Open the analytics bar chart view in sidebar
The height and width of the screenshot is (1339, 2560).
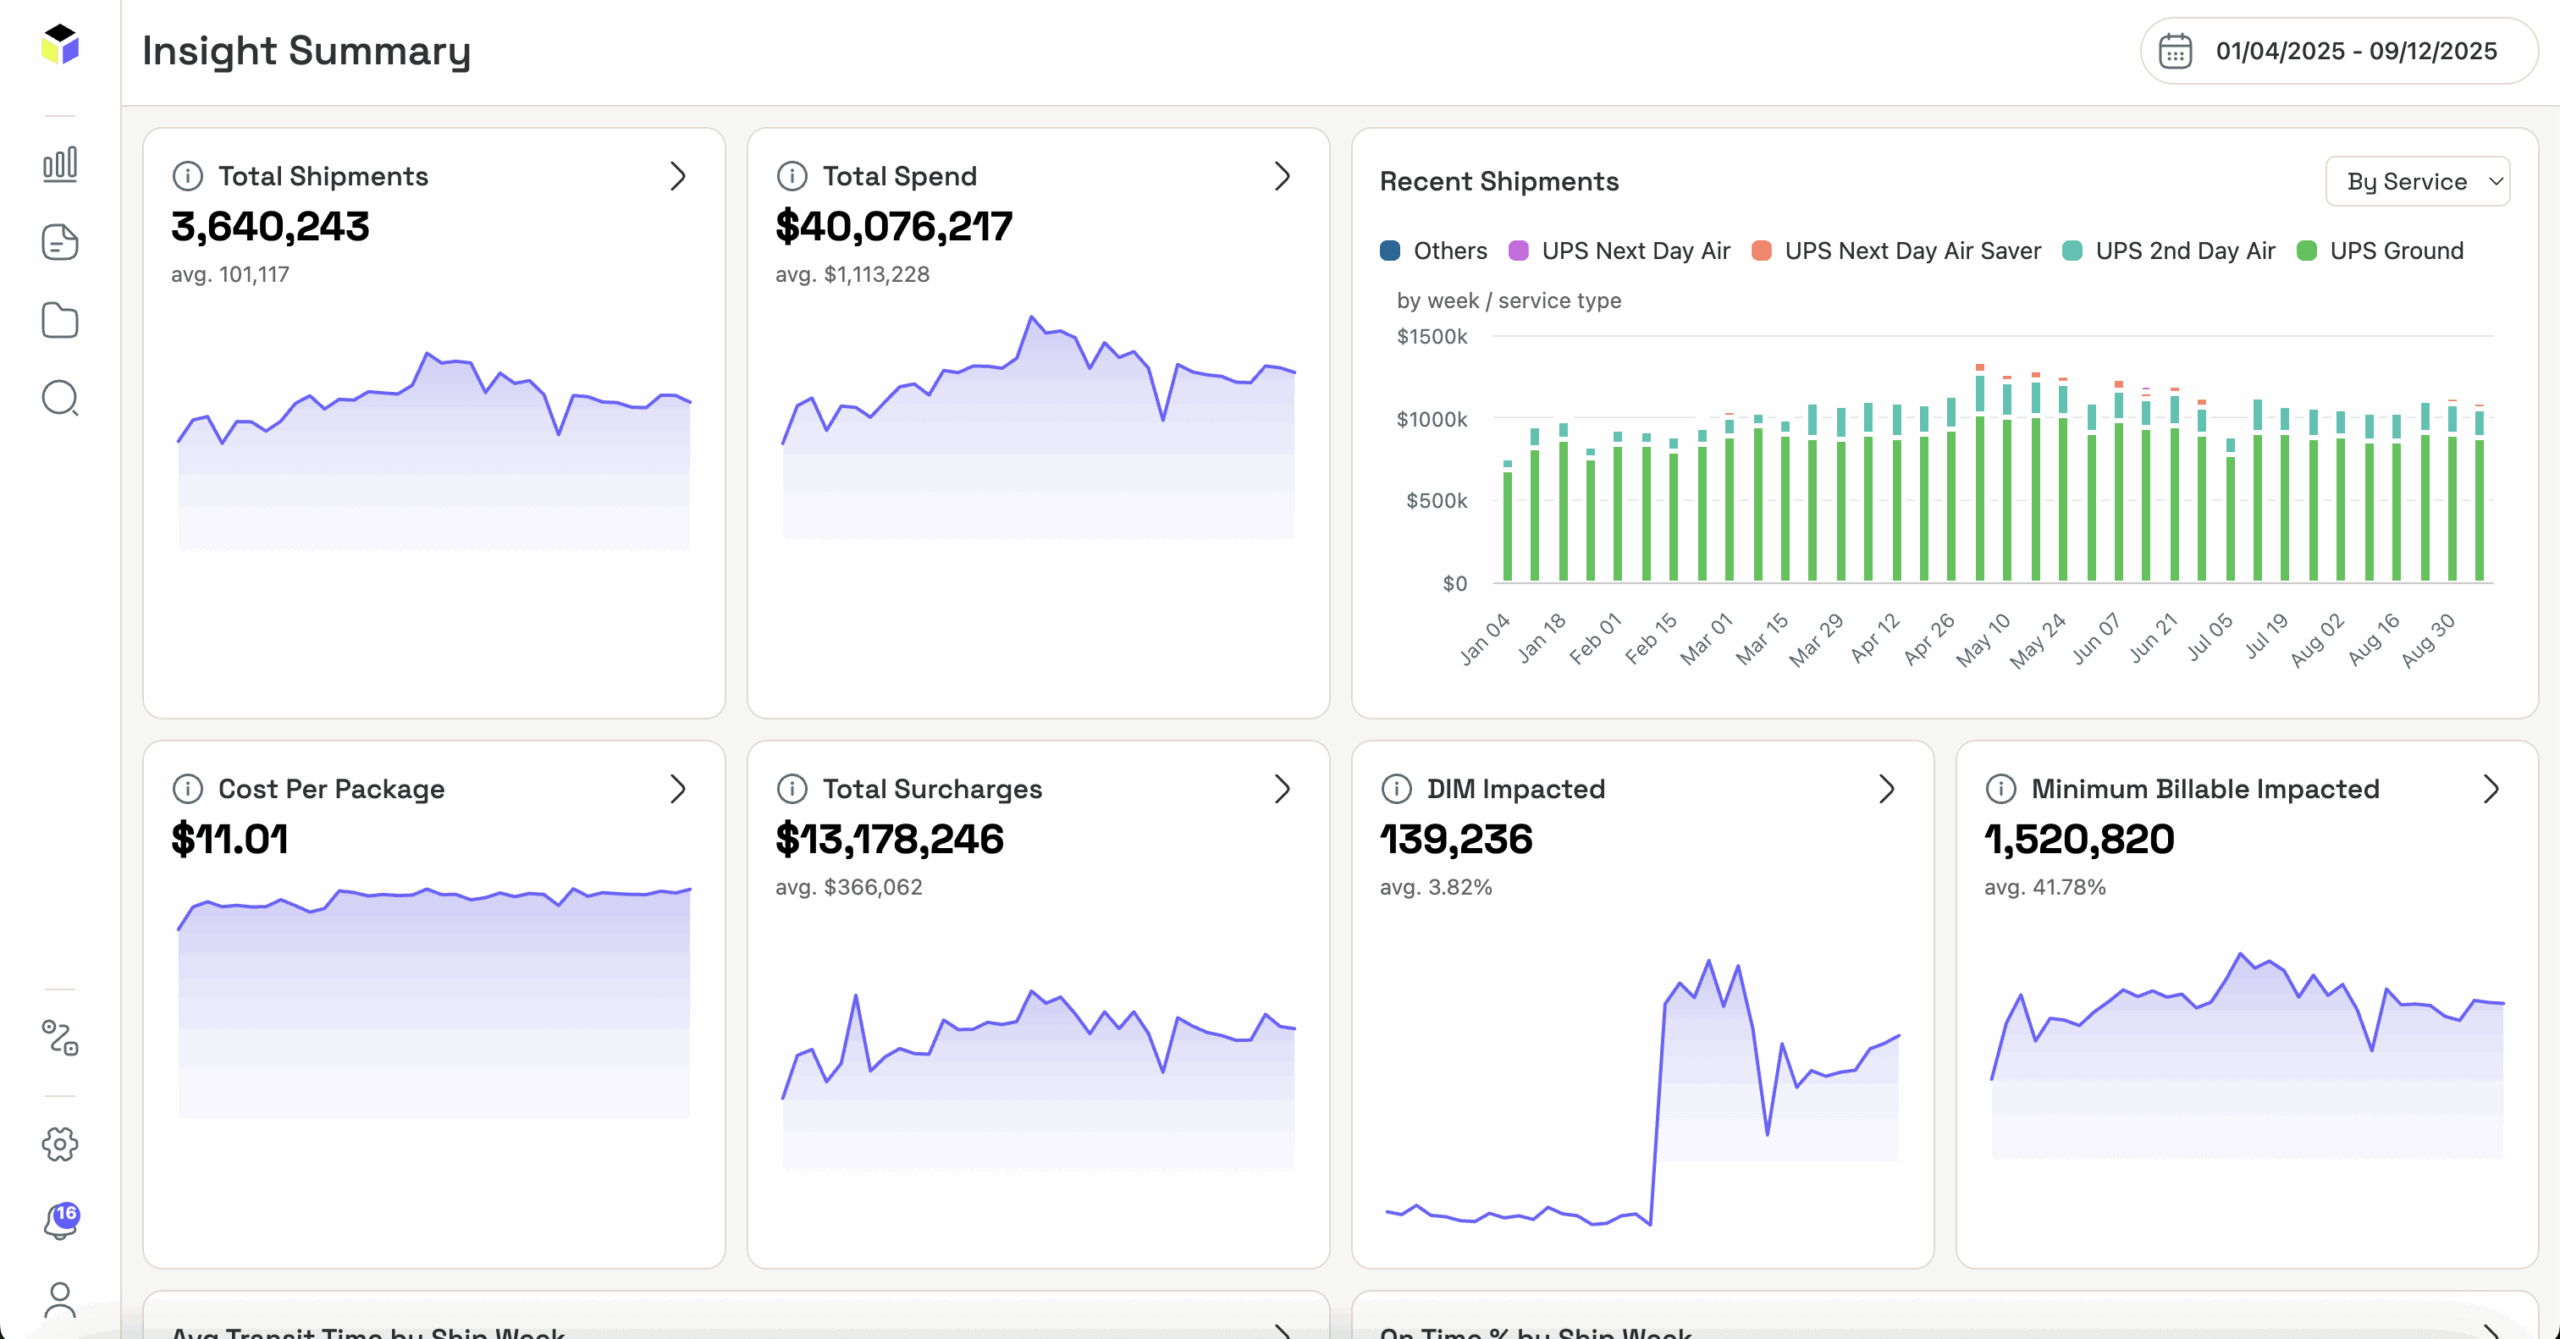point(60,163)
